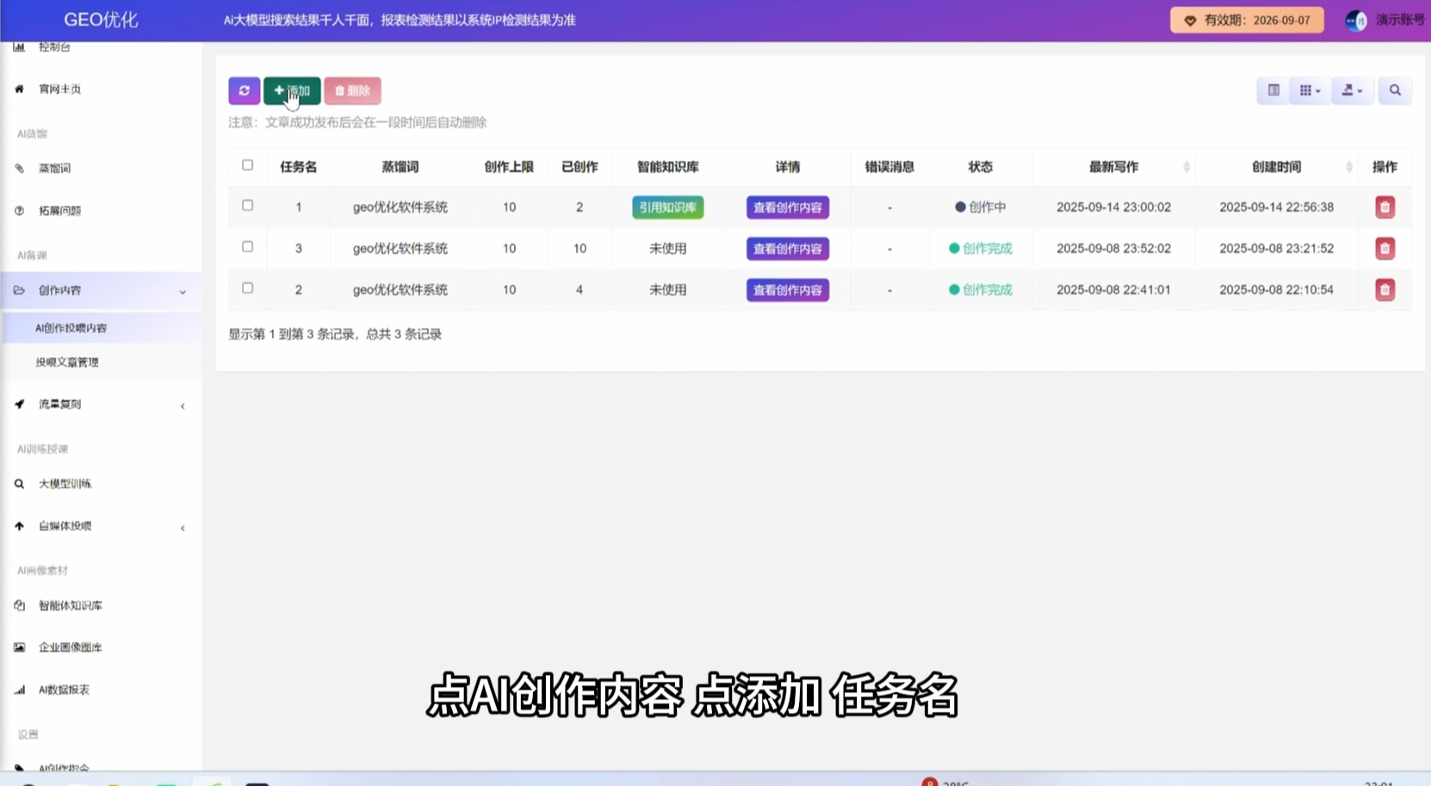Click the 官网主页 home icon in sidebar
The width and height of the screenshot is (1431, 786).
click(x=19, y=89)
